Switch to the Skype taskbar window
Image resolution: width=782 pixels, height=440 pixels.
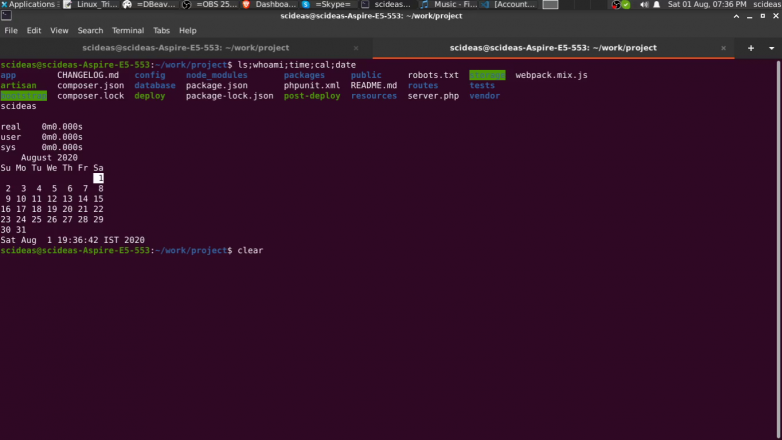click(328, 4)
